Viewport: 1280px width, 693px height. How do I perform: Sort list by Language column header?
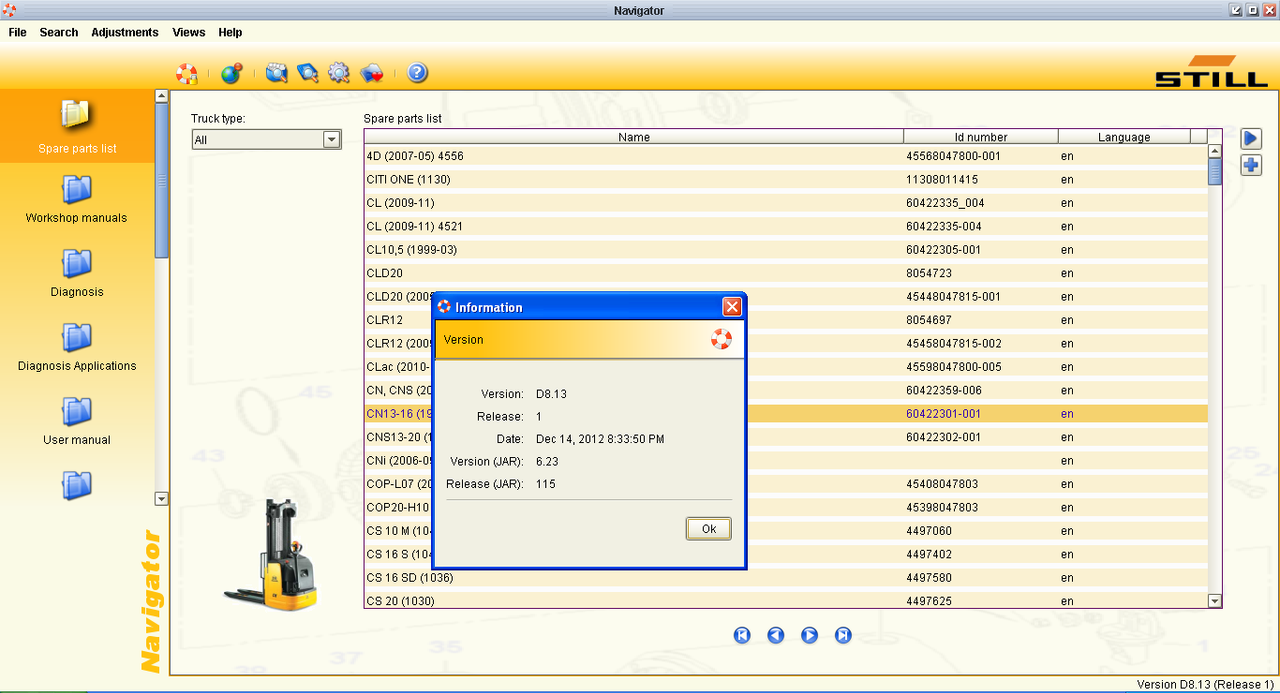click(1124, 137)
